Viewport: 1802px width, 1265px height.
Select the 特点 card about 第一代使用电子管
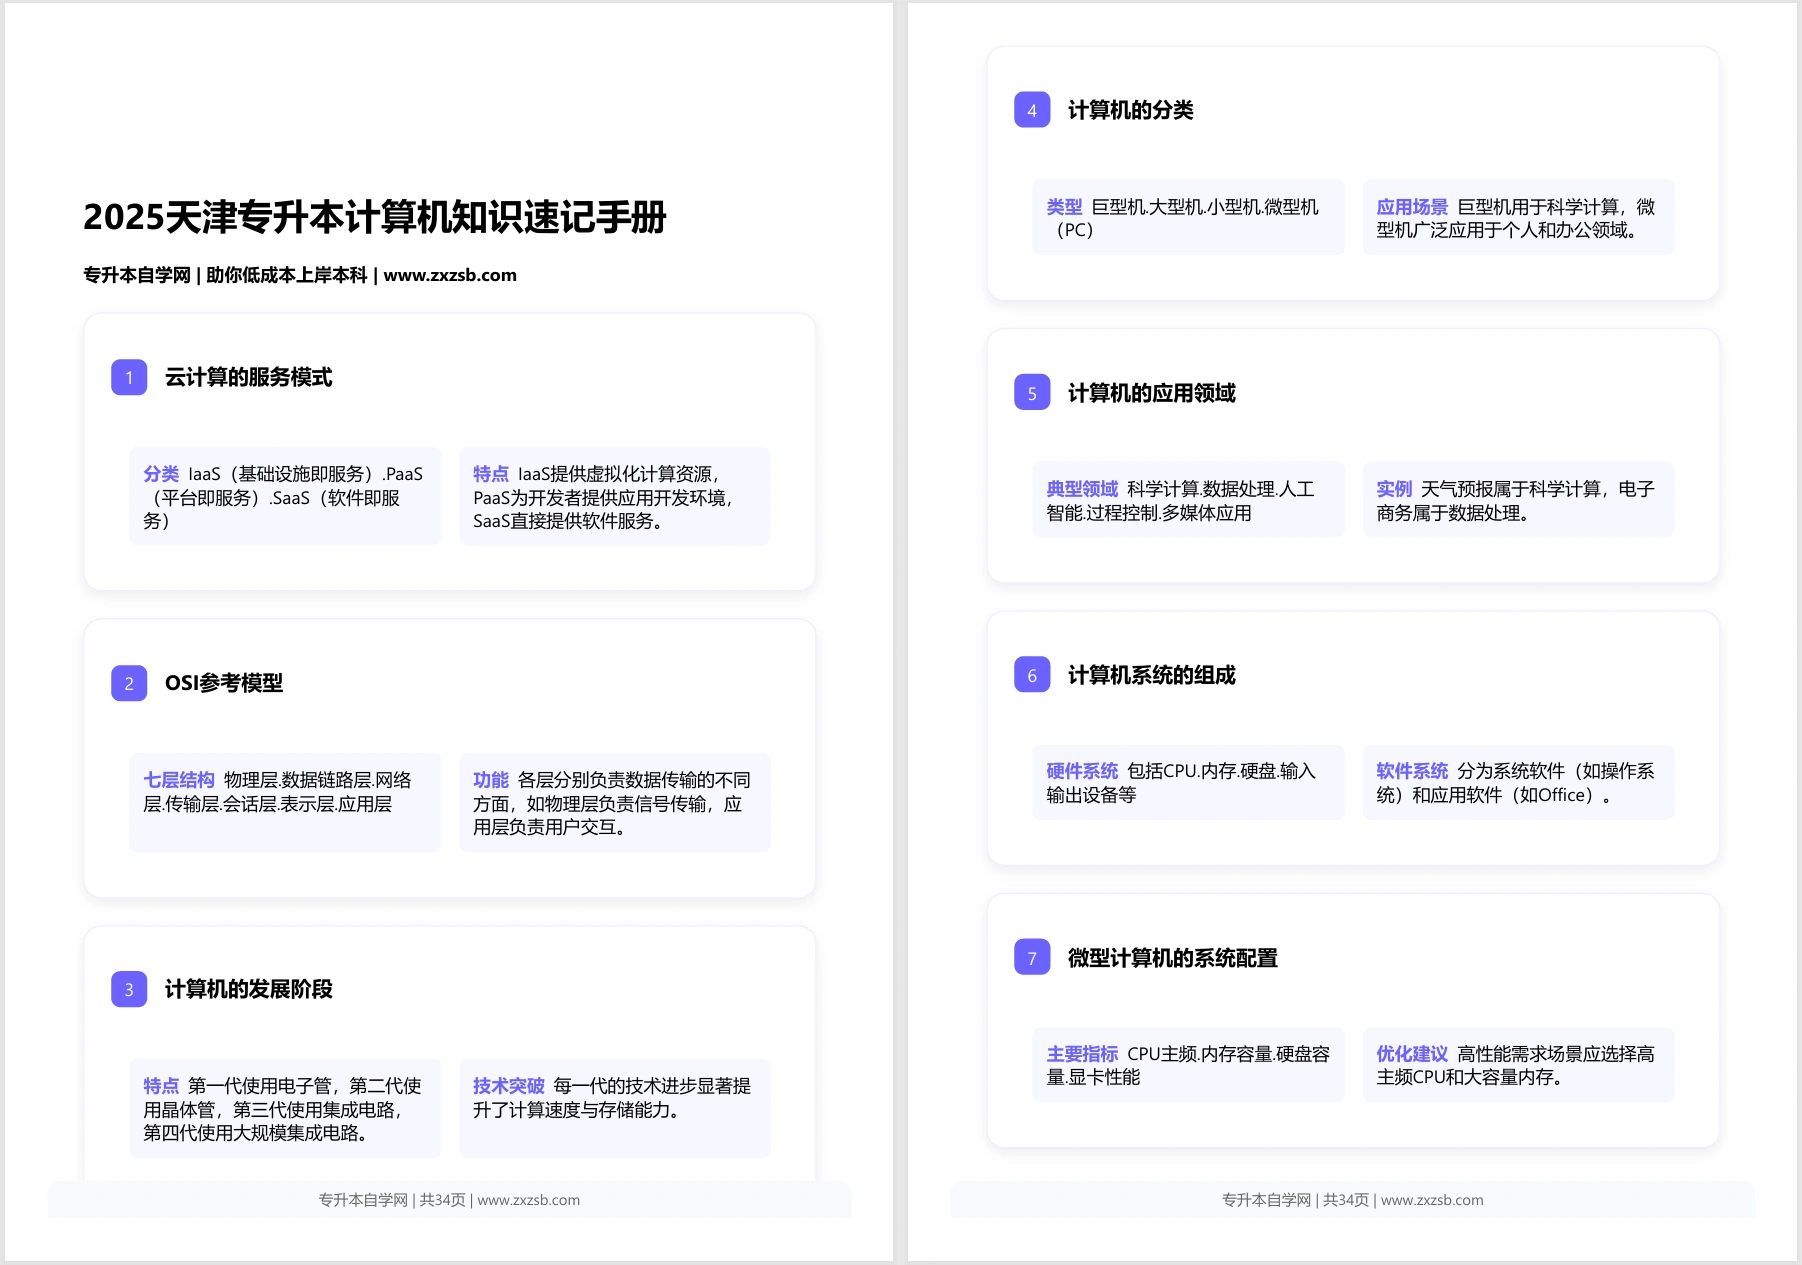285,1108
